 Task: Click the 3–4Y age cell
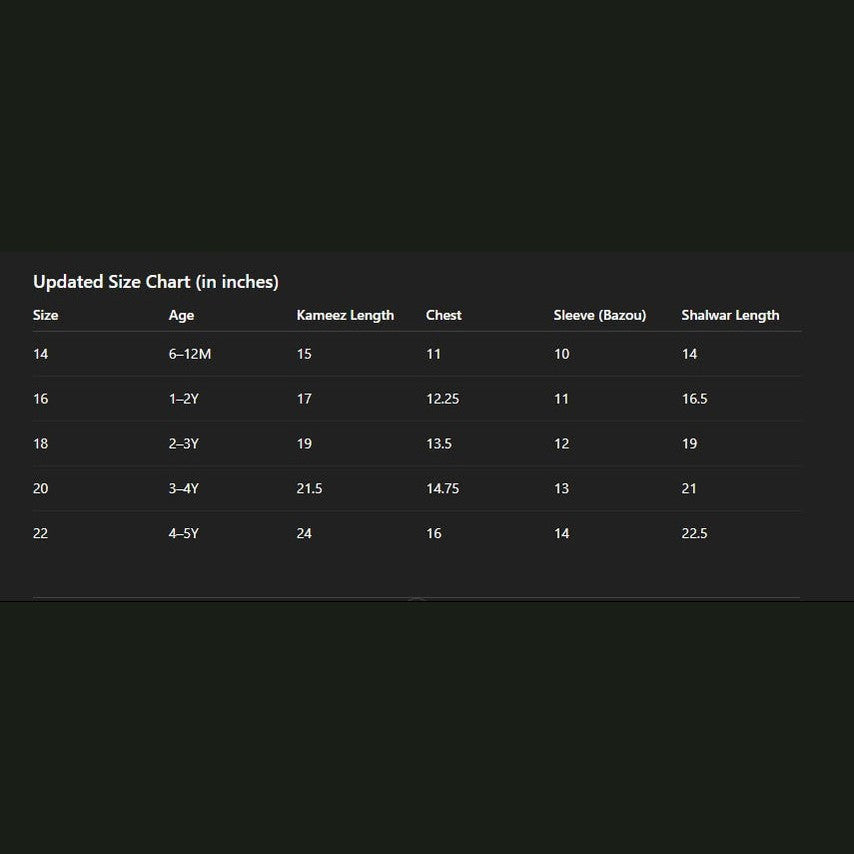184,489
